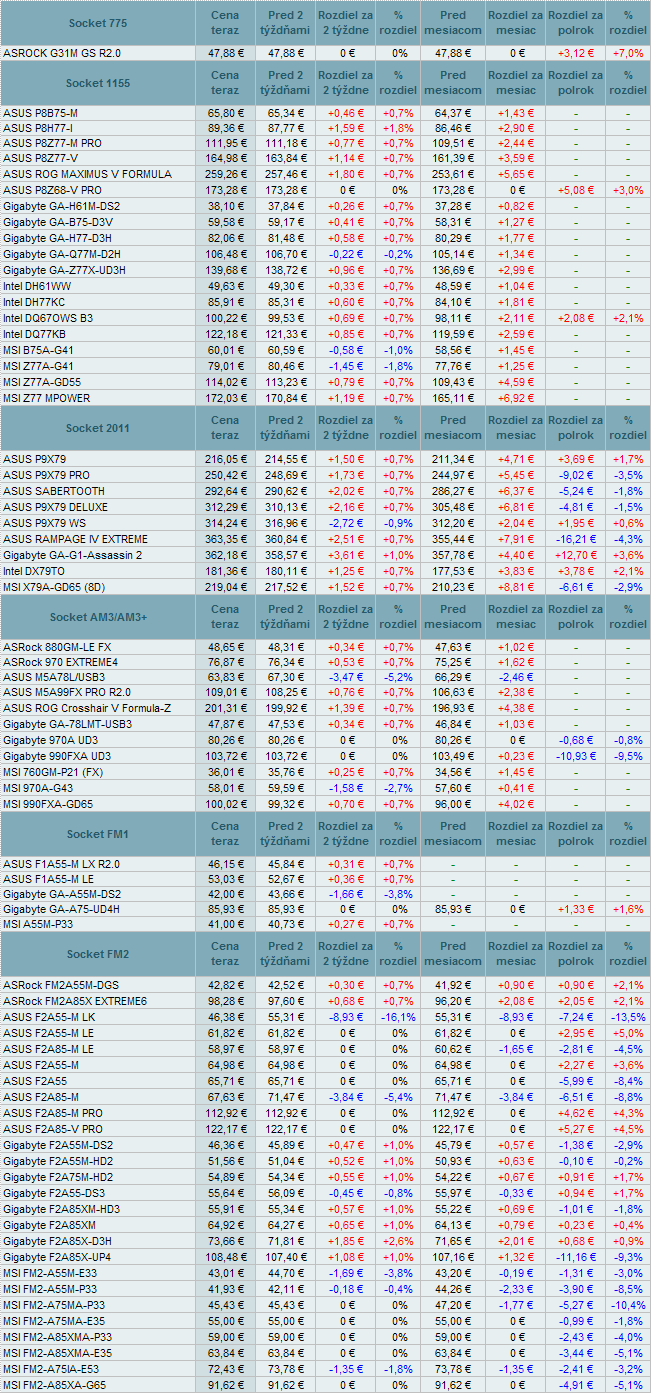Select ASRock FM2A85X EXTREME6 product name
Image resolution: width=651 pixels, height=1393 pixels.
coord(75,1001)
